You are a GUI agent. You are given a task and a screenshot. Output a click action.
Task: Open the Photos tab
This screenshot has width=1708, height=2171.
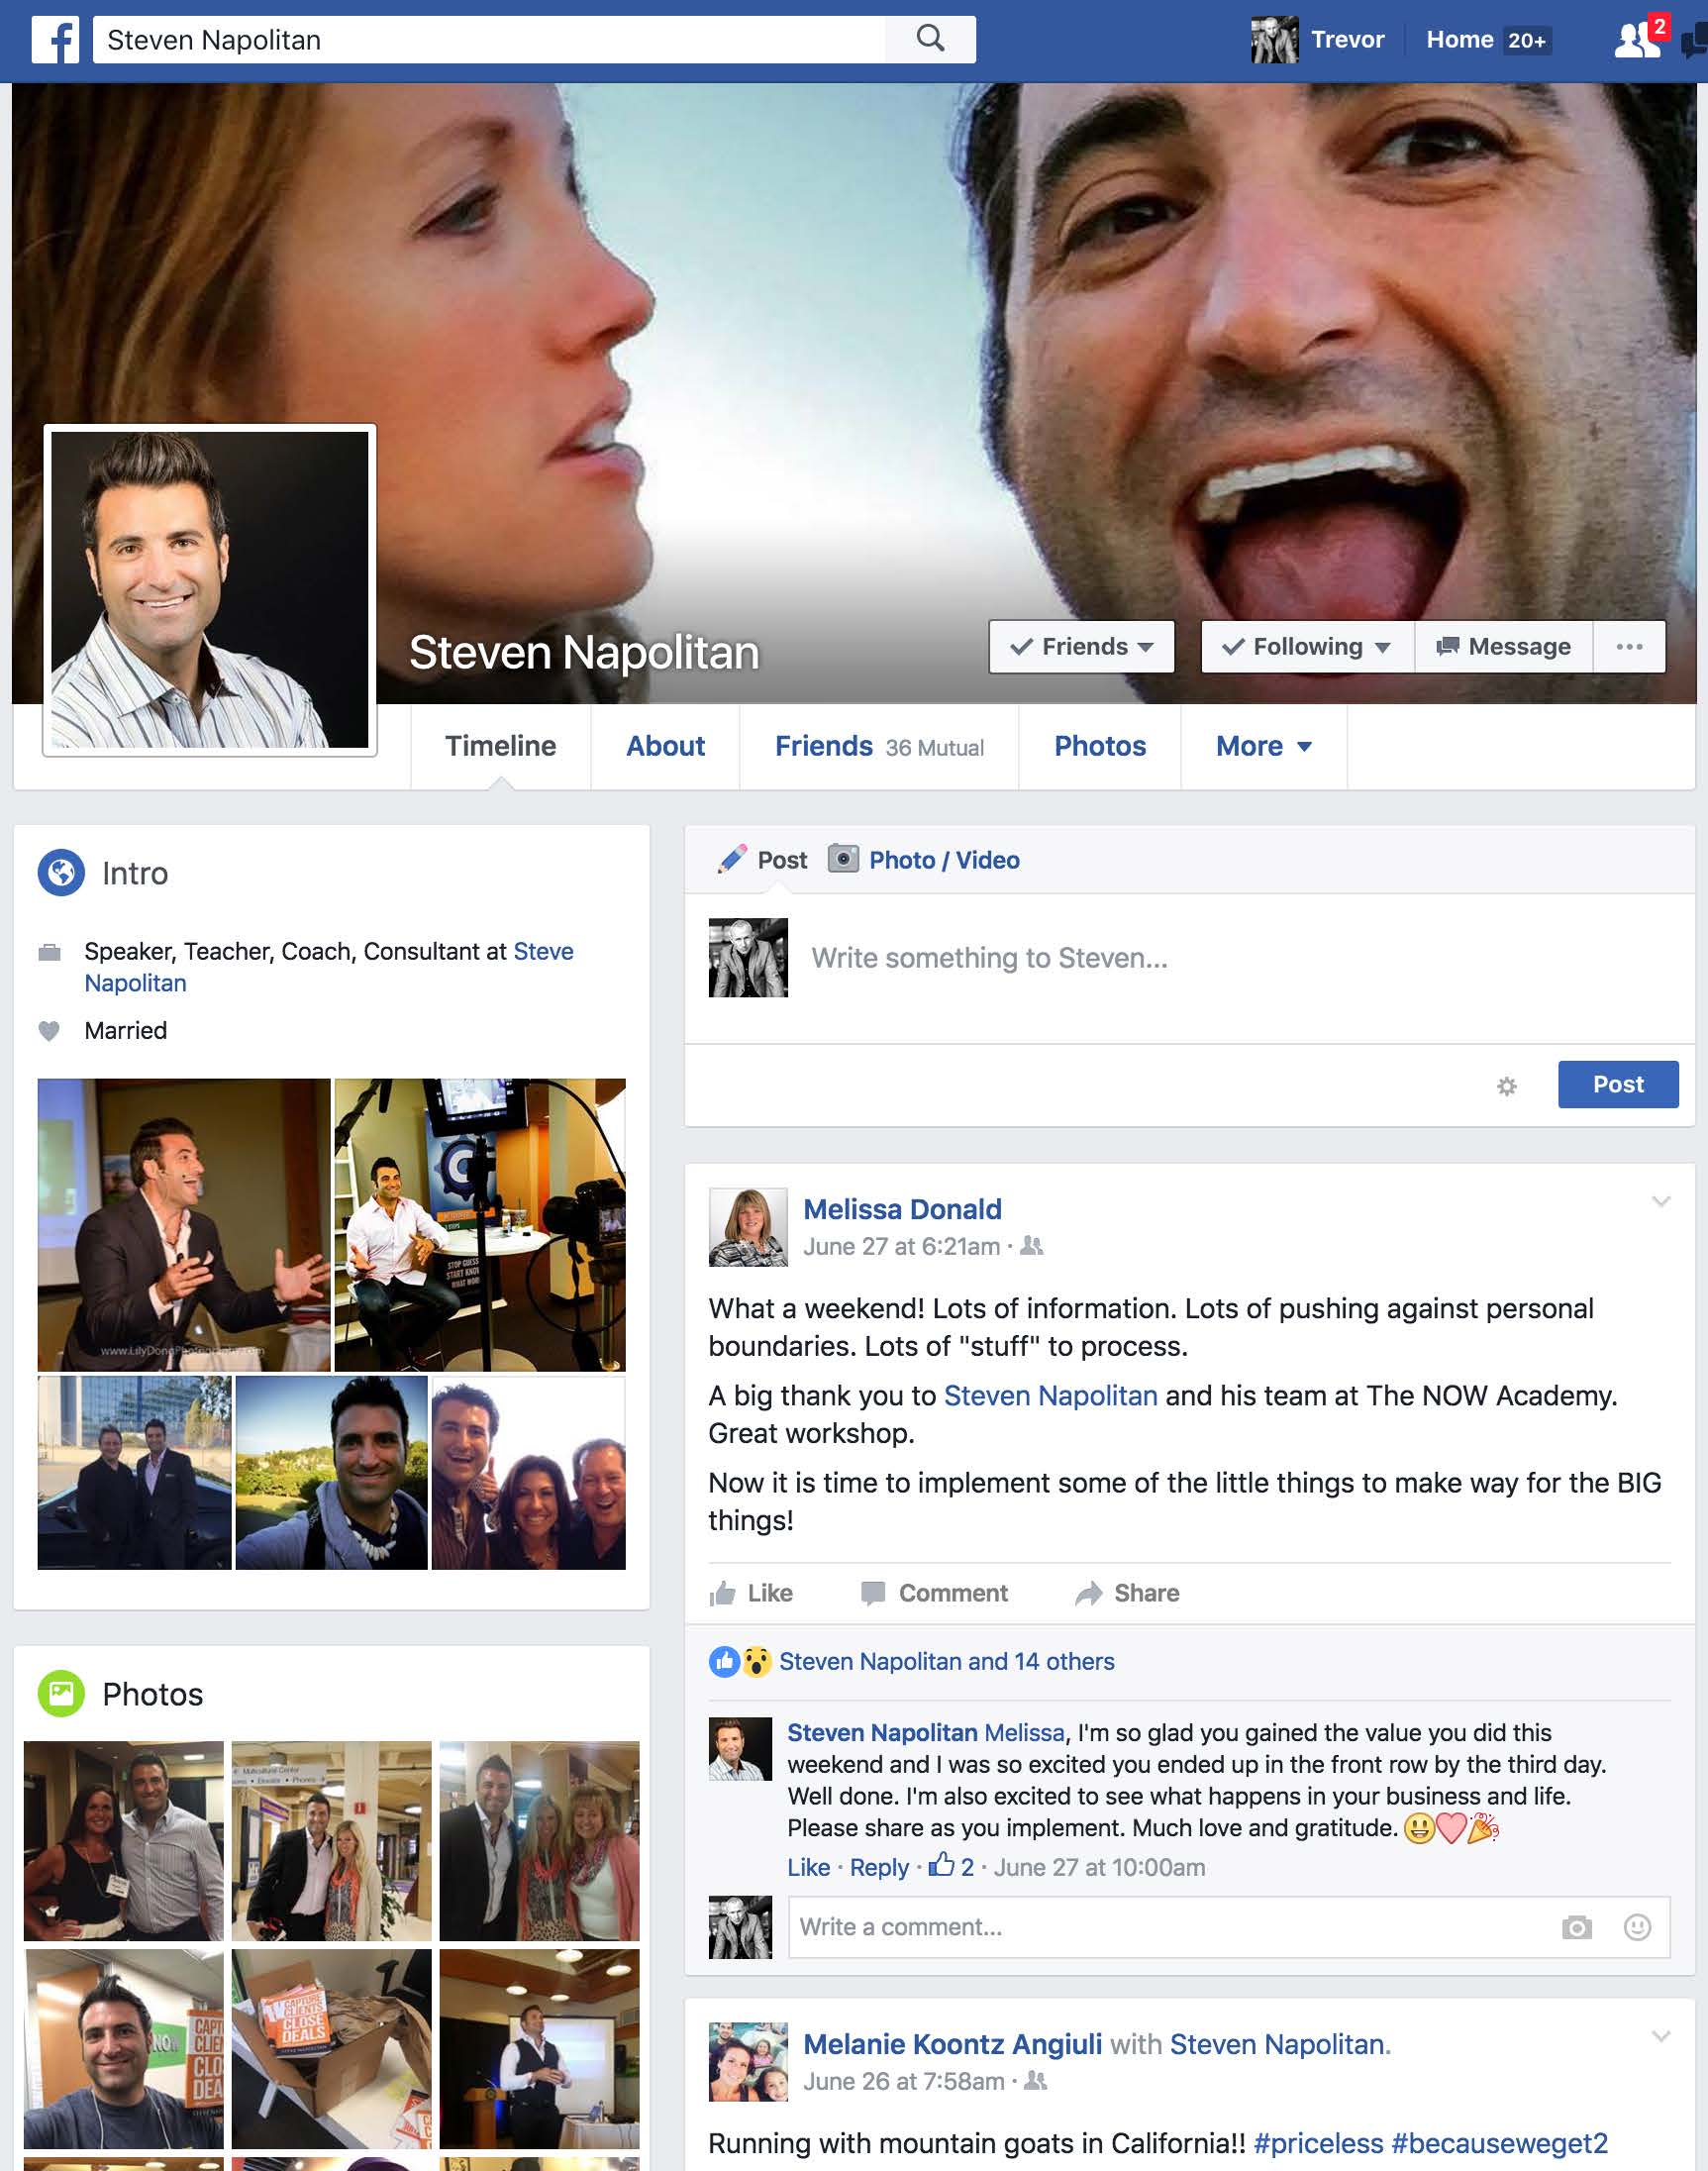point(1099,746)
